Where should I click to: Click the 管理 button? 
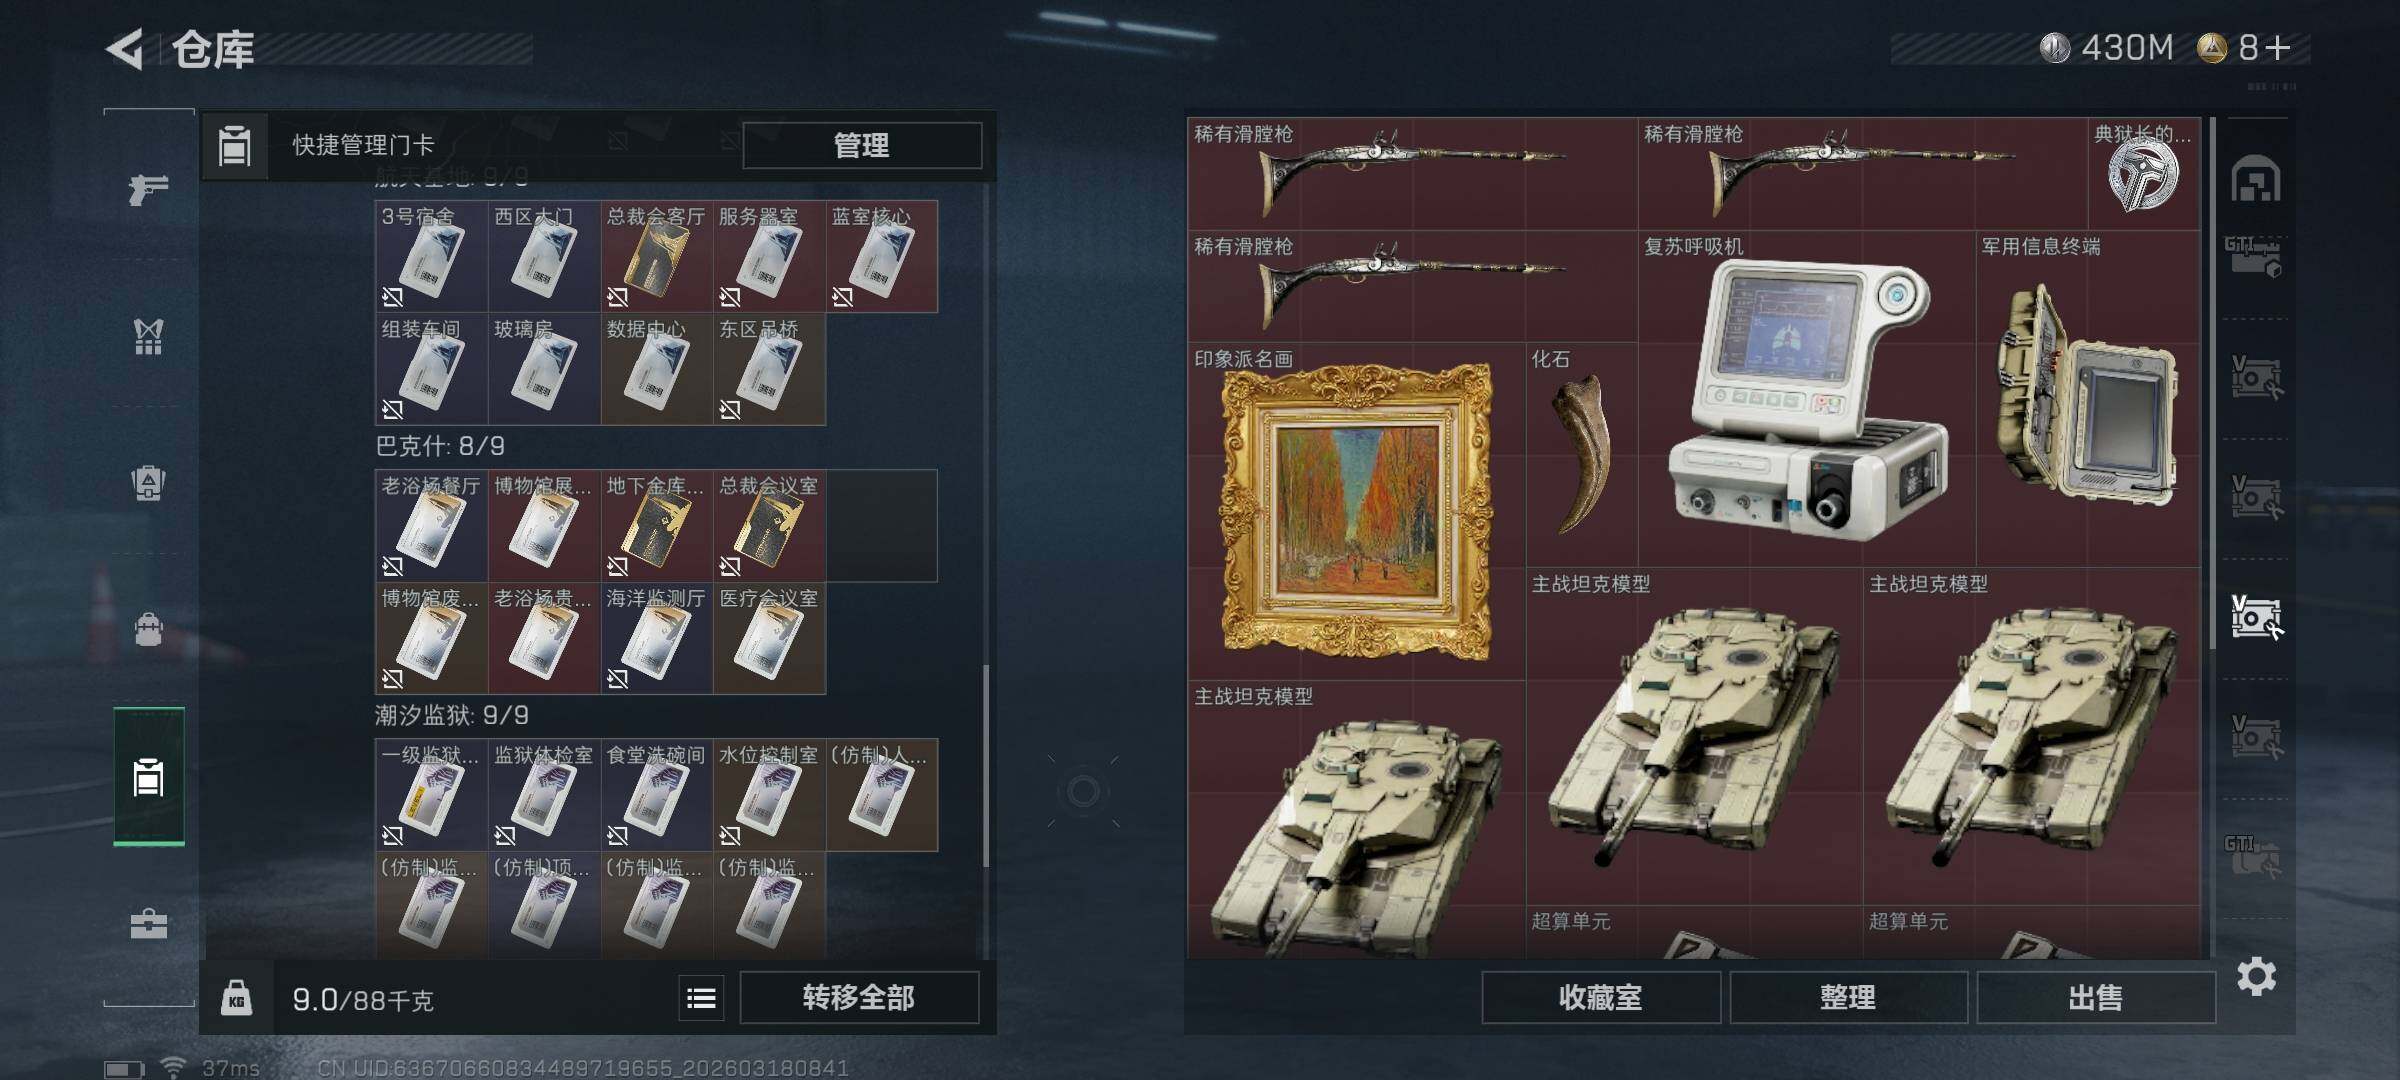click(x=862, y=145)
